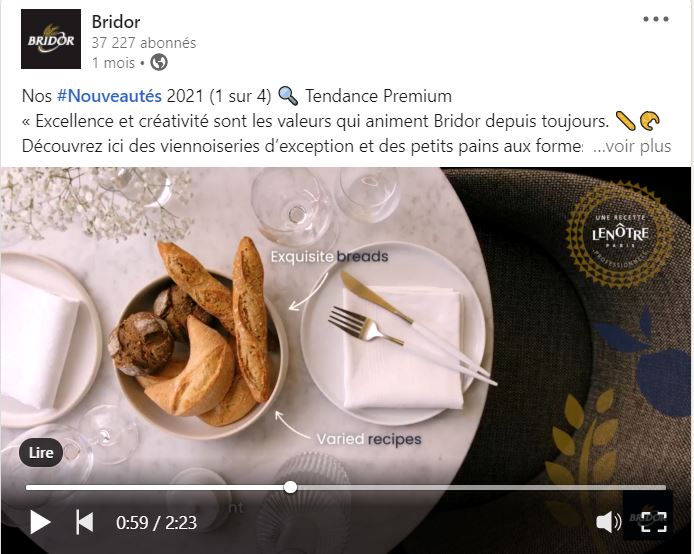Click the Bridor logo avatar
The width and height of the screenshot is (694, 554).
(x=51, y=39)
